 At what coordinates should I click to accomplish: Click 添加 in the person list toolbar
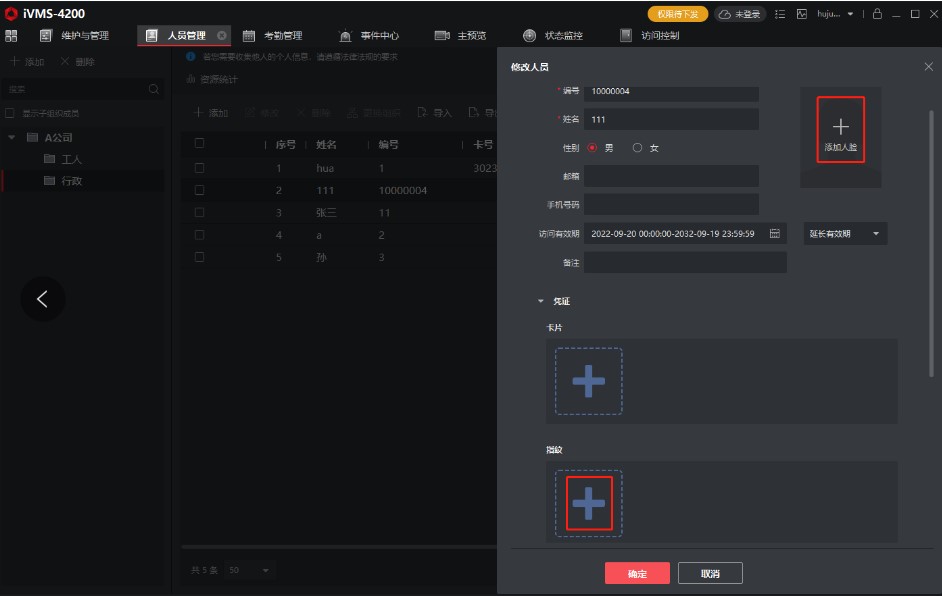coord(210,112)
